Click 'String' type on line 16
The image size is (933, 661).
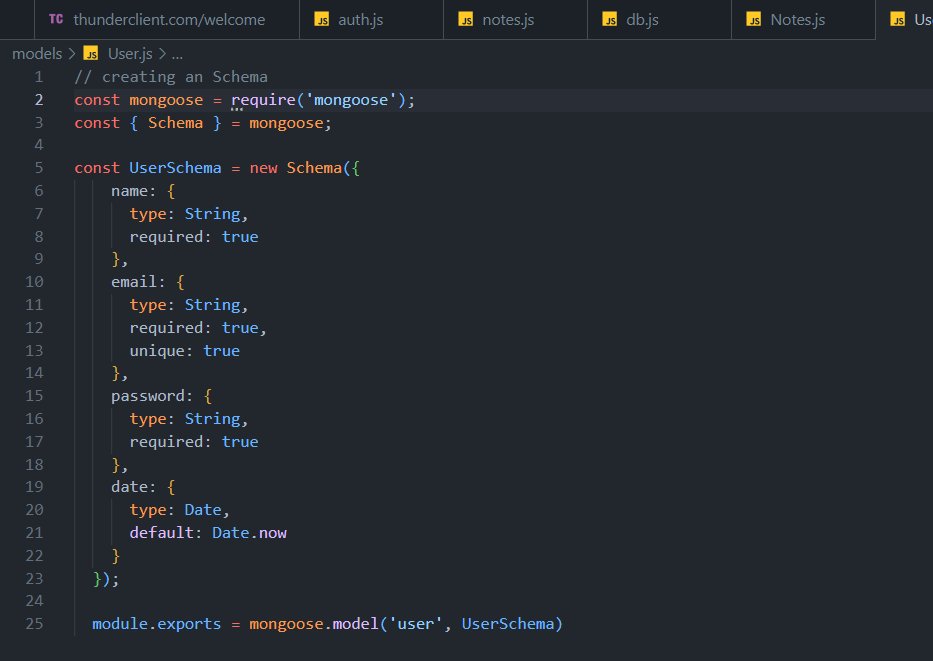point(212,419)
